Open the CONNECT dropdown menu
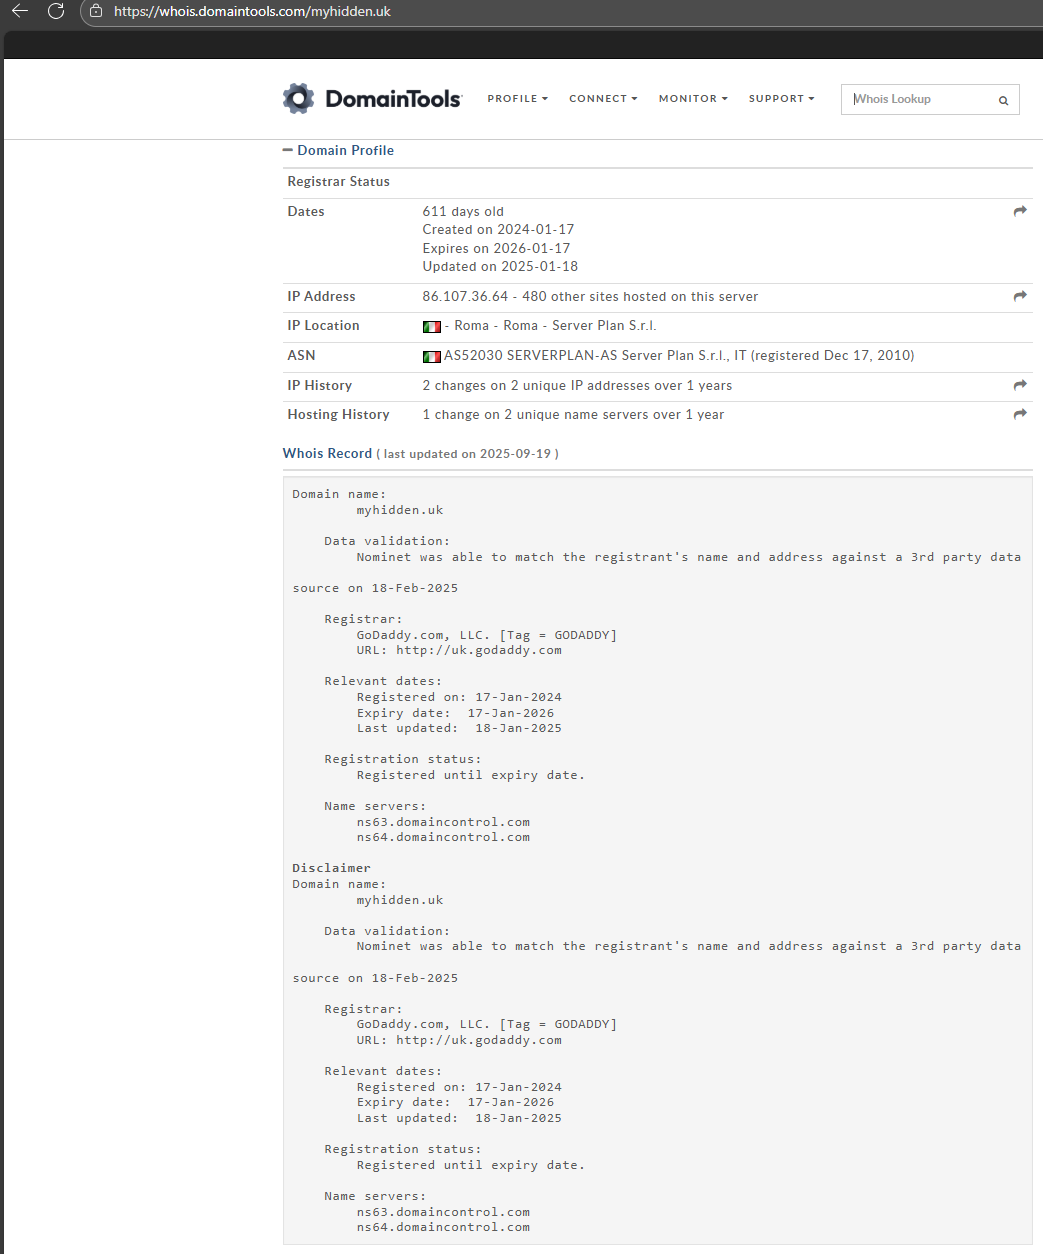1043x1254 pixels. (603, 99)
